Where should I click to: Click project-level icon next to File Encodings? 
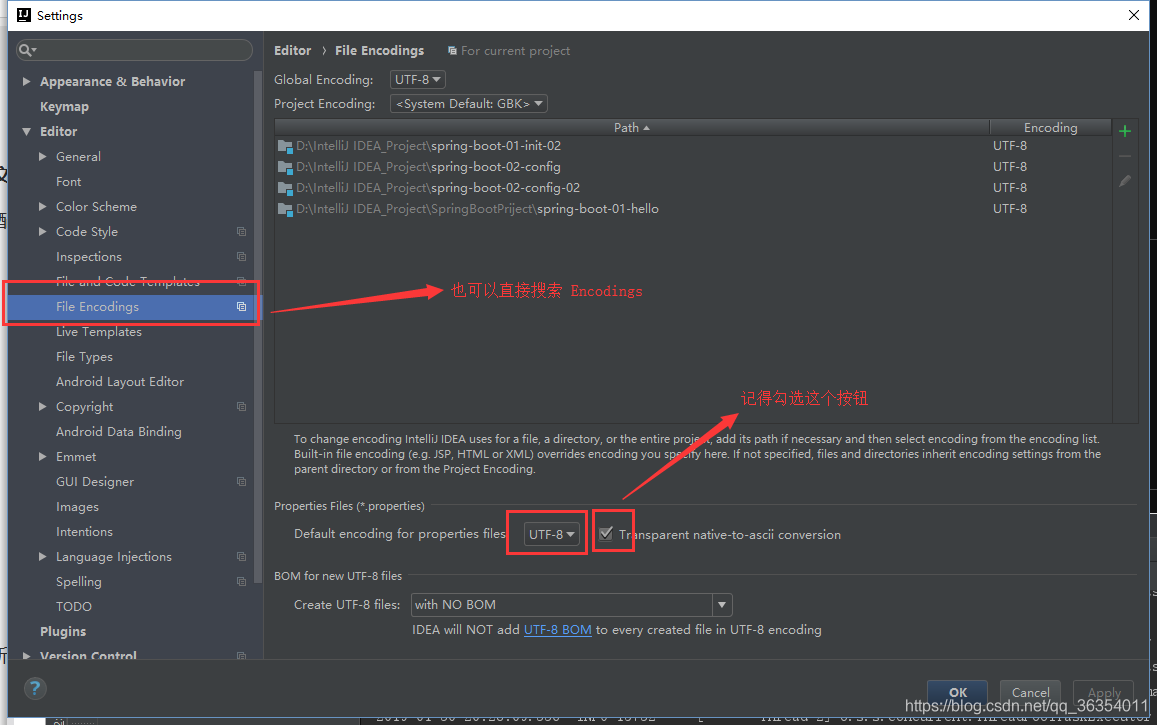(x=241, y=307)
